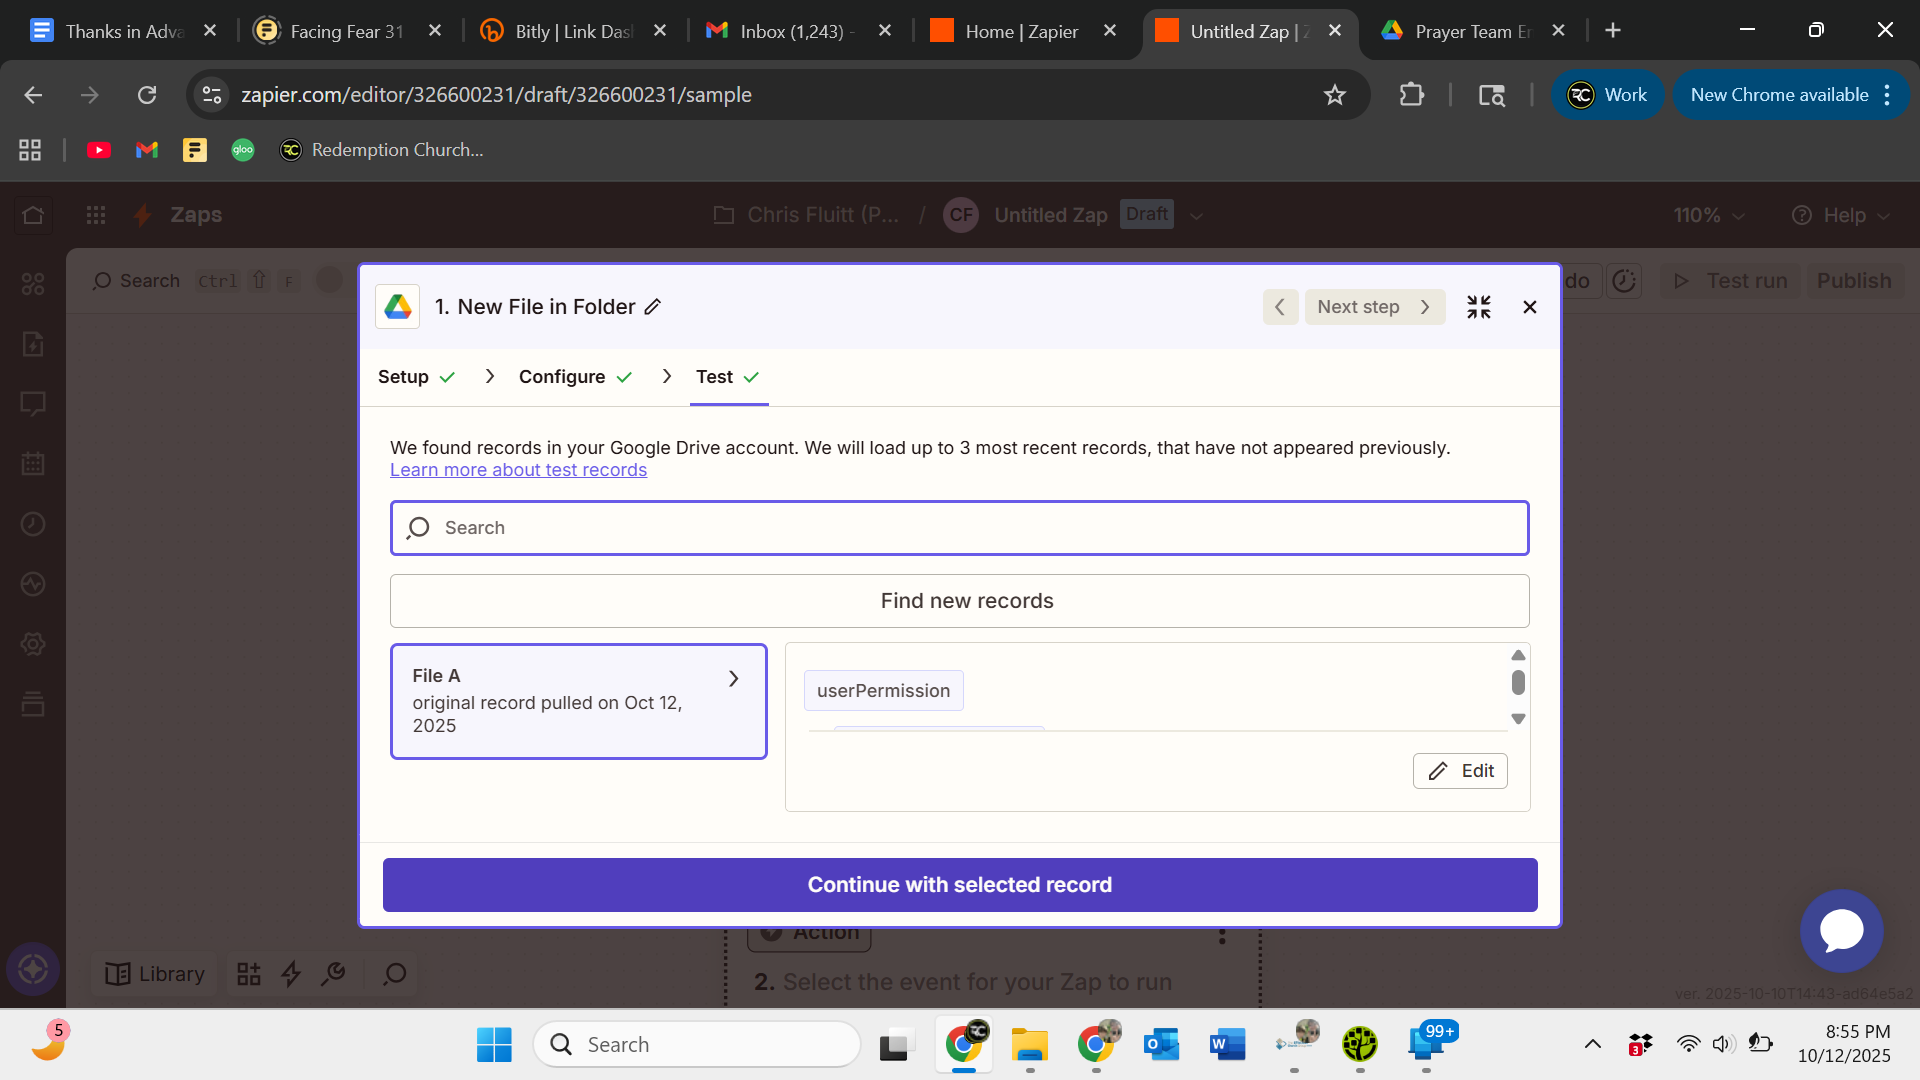Bookmark page with the star icon
Image resolution: width=1920 pixels, height=1080 pixels.
pos(1334,95)
